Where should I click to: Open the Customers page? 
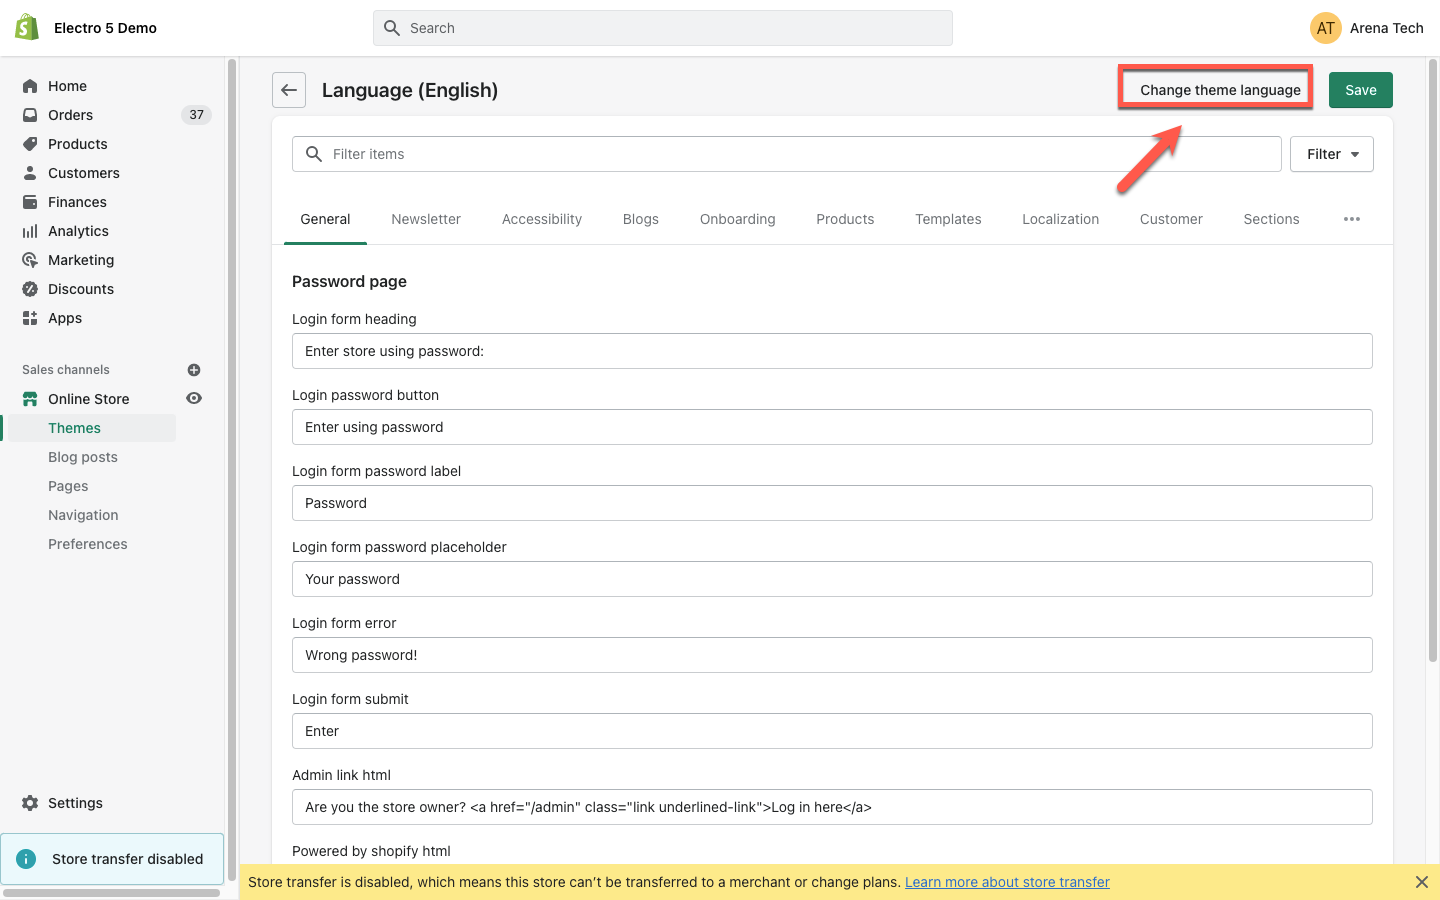click(83, 173)
